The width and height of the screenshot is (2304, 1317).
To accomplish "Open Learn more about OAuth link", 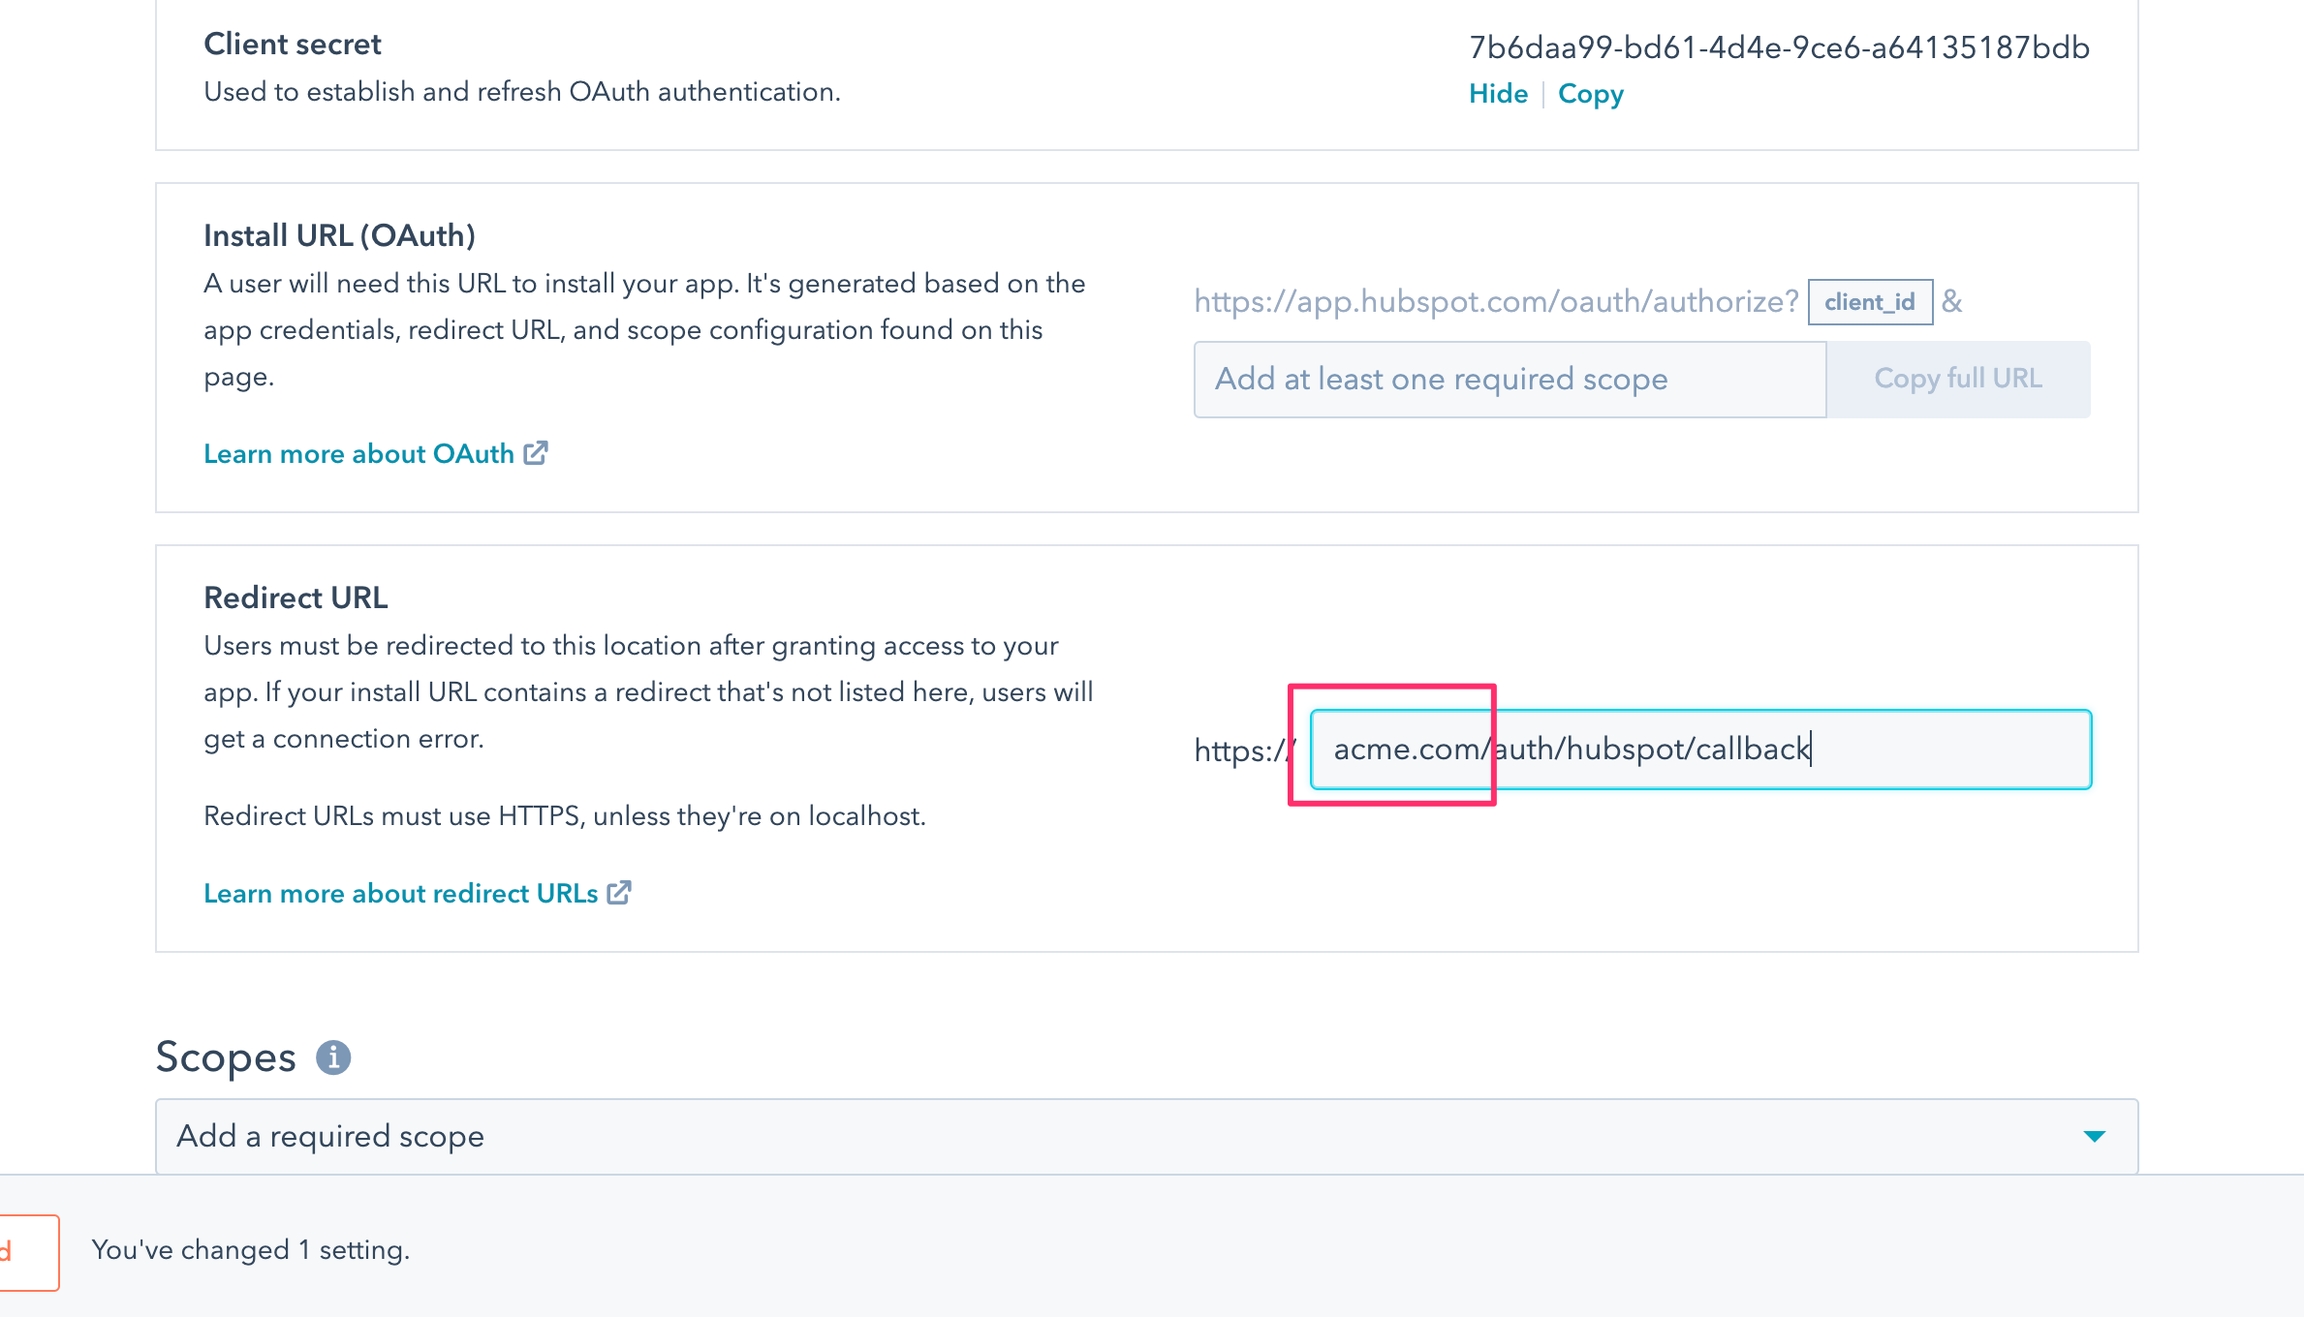I will pos(358,454).
